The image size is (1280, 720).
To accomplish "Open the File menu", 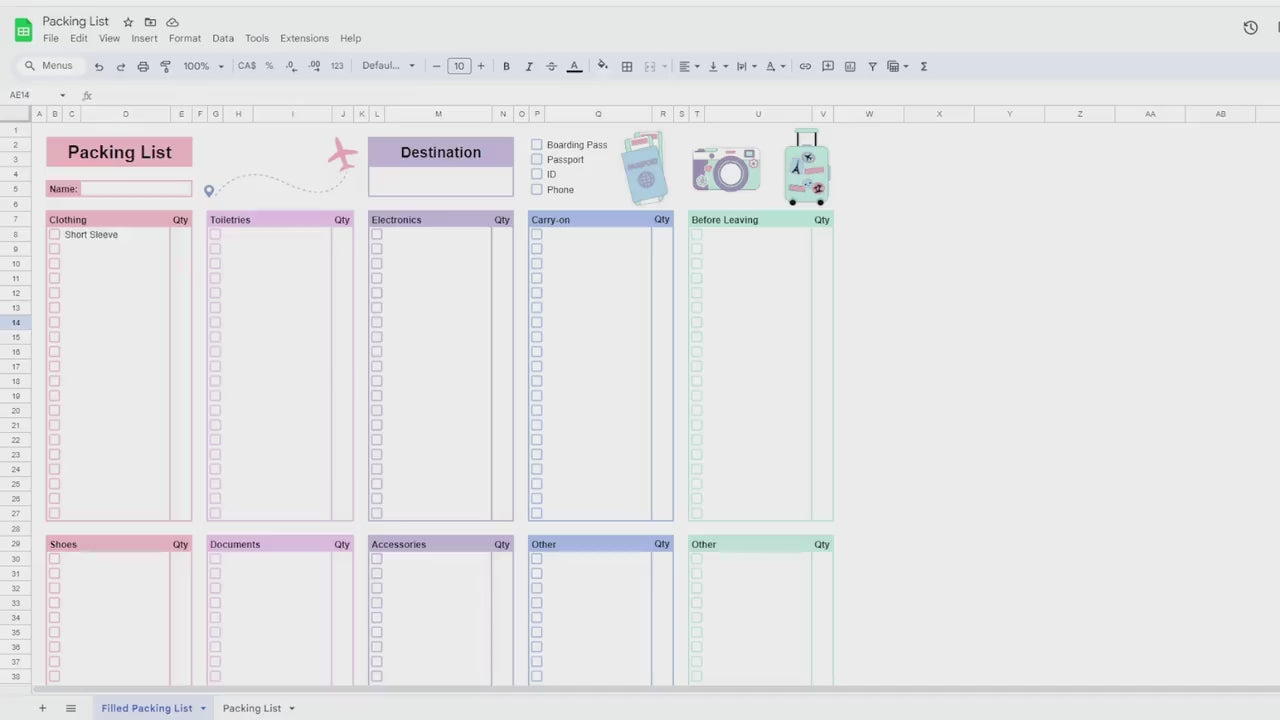I will pos(51,38).
